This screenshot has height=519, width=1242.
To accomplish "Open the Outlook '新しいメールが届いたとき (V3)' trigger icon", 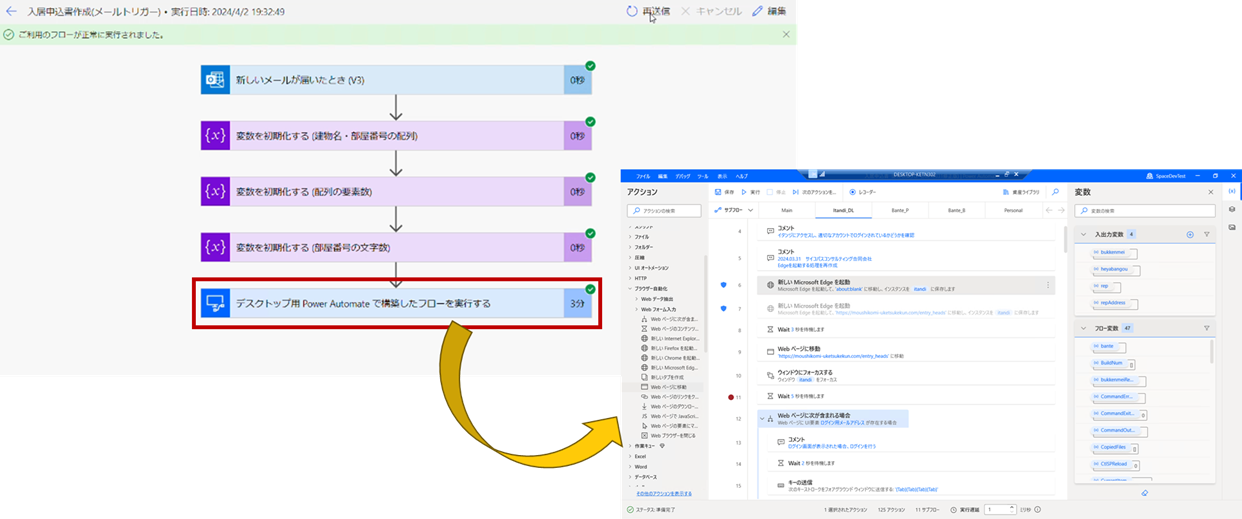I will coord(215,80).
